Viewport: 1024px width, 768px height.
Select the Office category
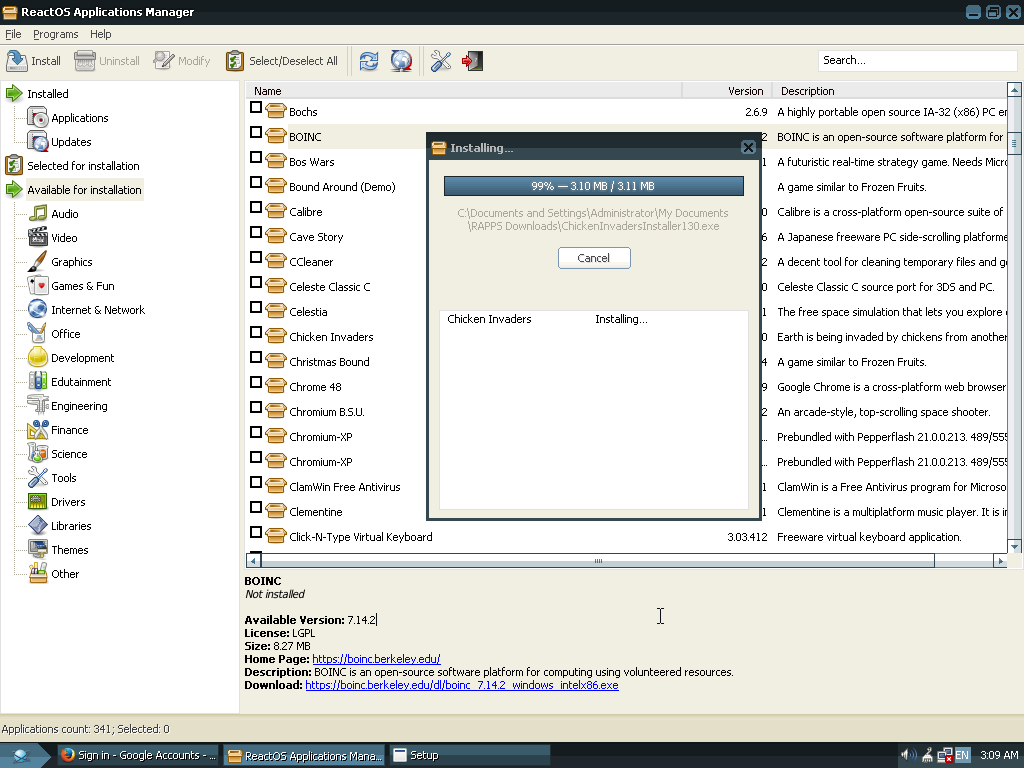click(65, 334)
